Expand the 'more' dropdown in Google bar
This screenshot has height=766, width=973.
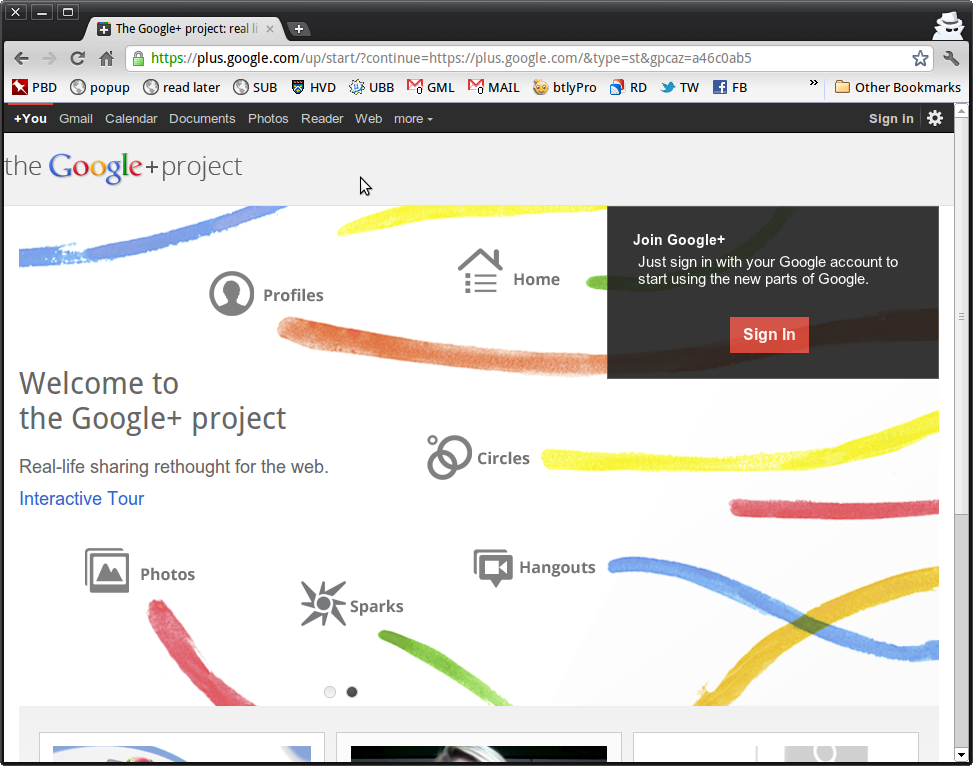[413, 119]
